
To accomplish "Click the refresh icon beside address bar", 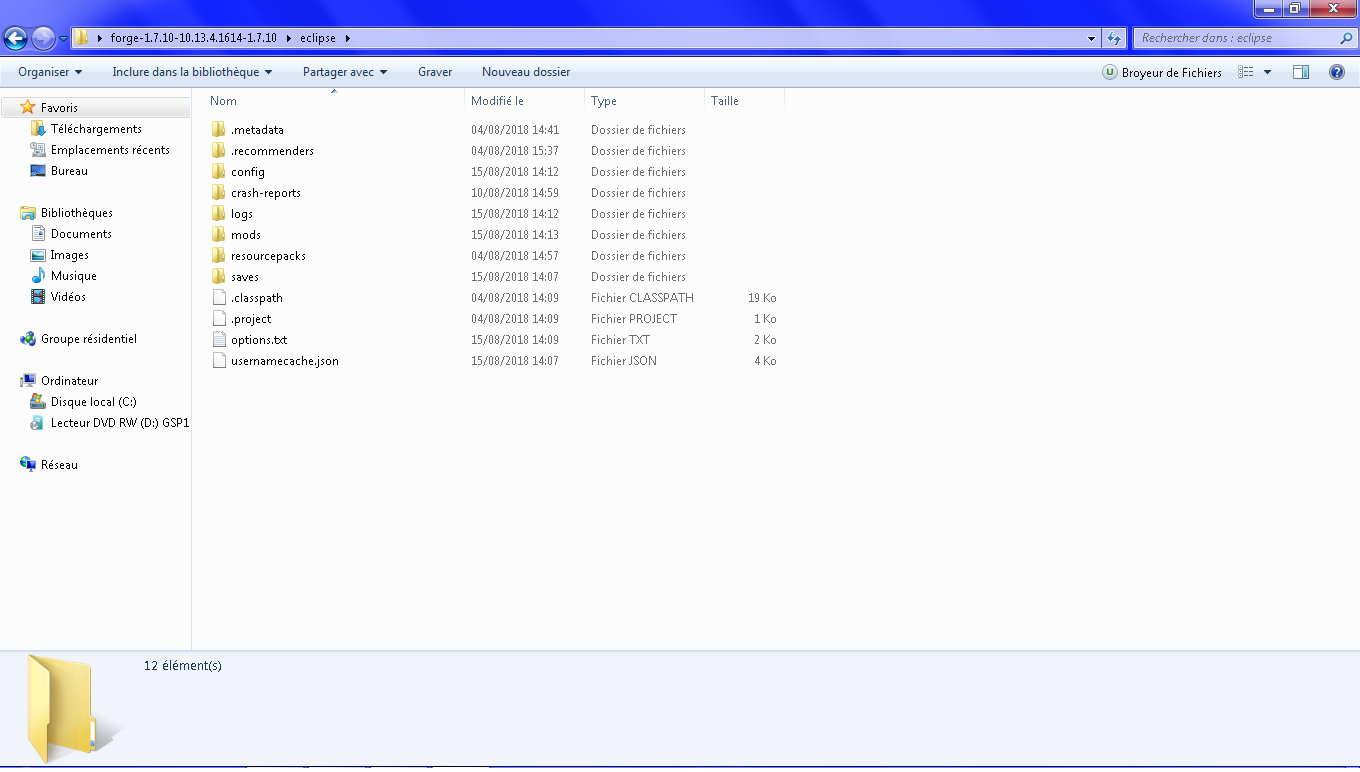I will click(1114, 38).
